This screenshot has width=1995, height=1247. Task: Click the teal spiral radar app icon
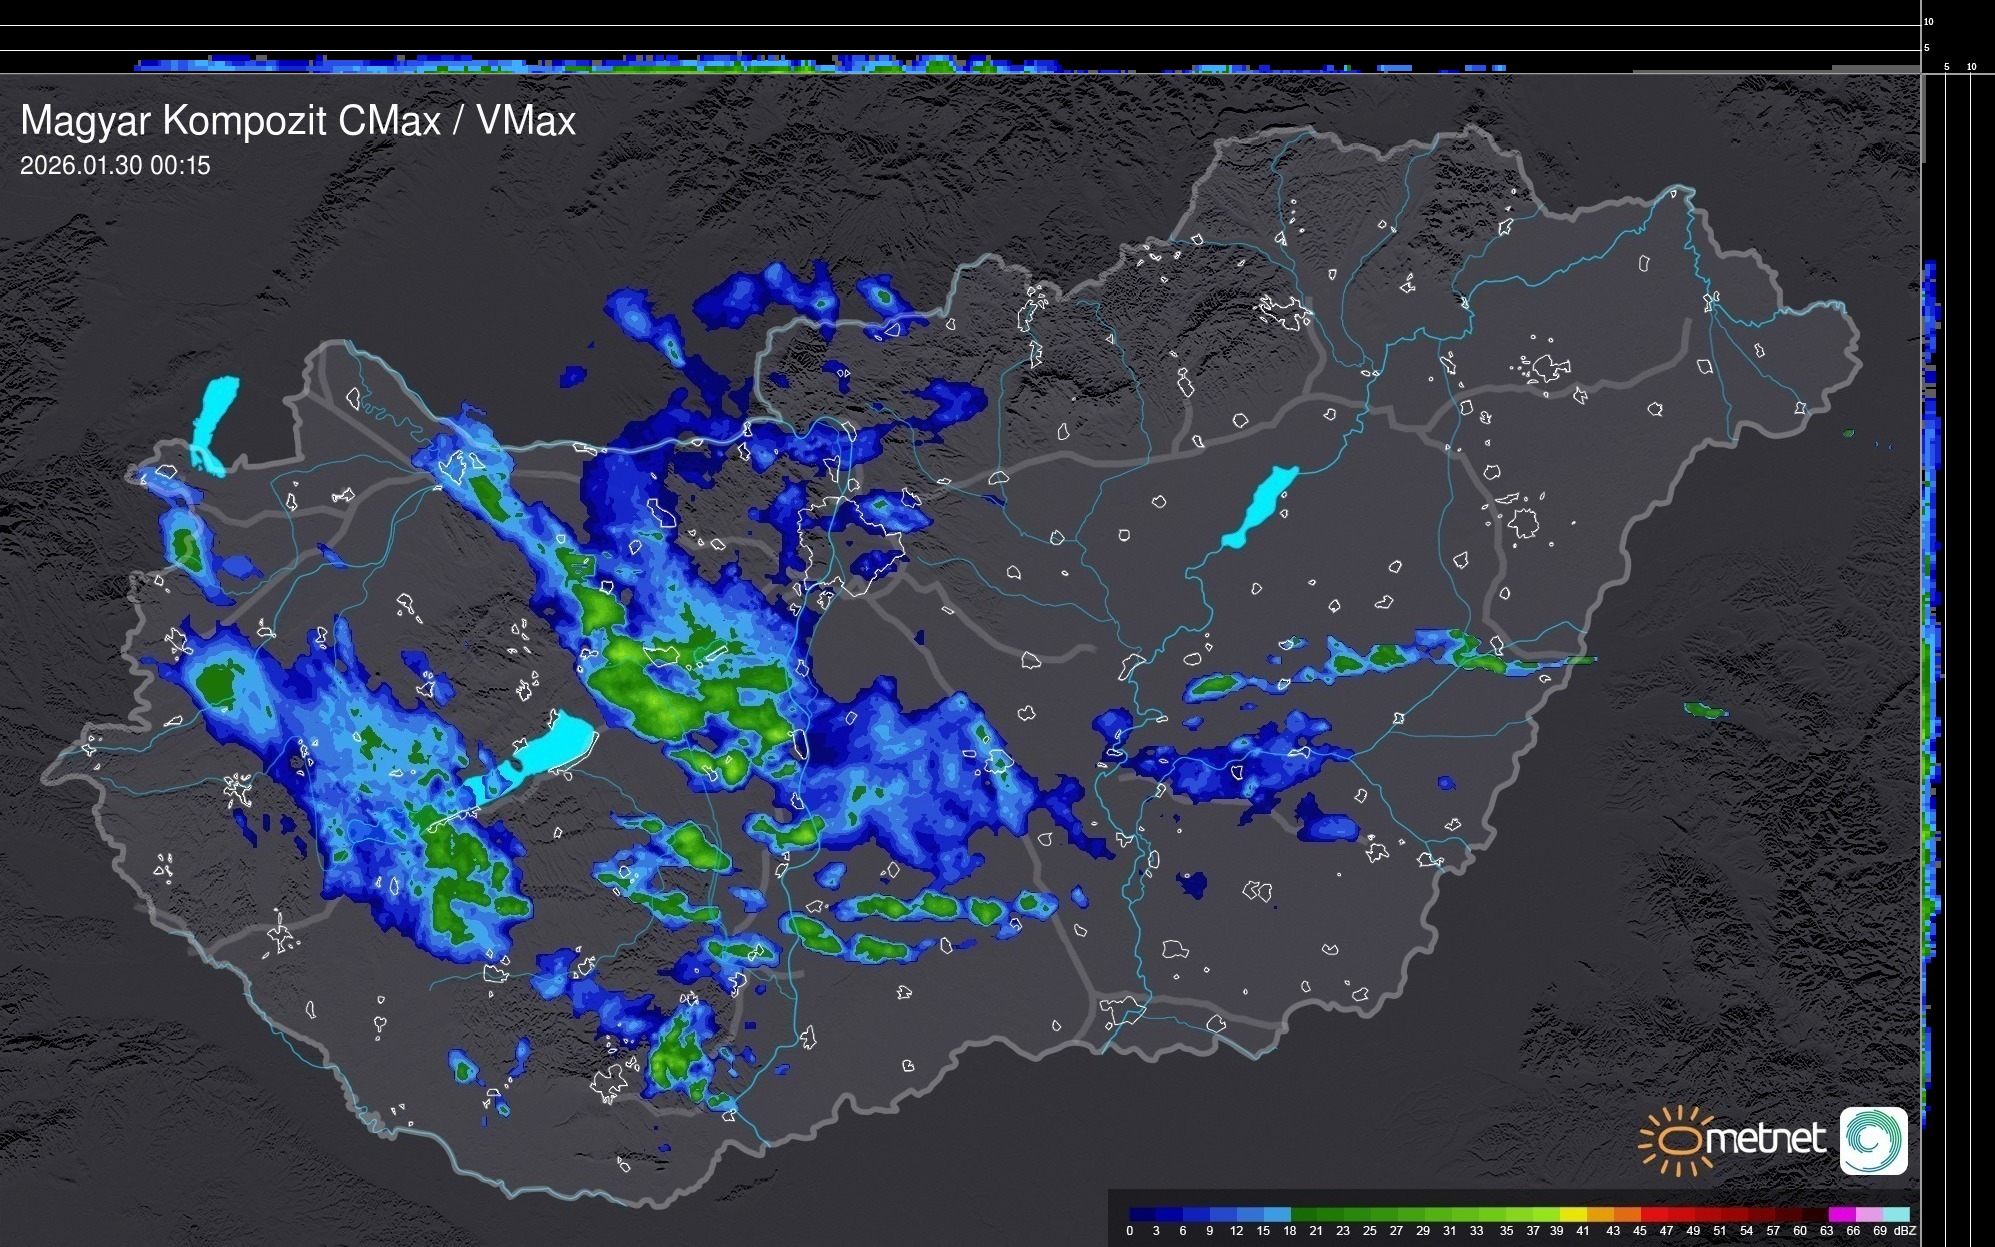(1873, 1140)
